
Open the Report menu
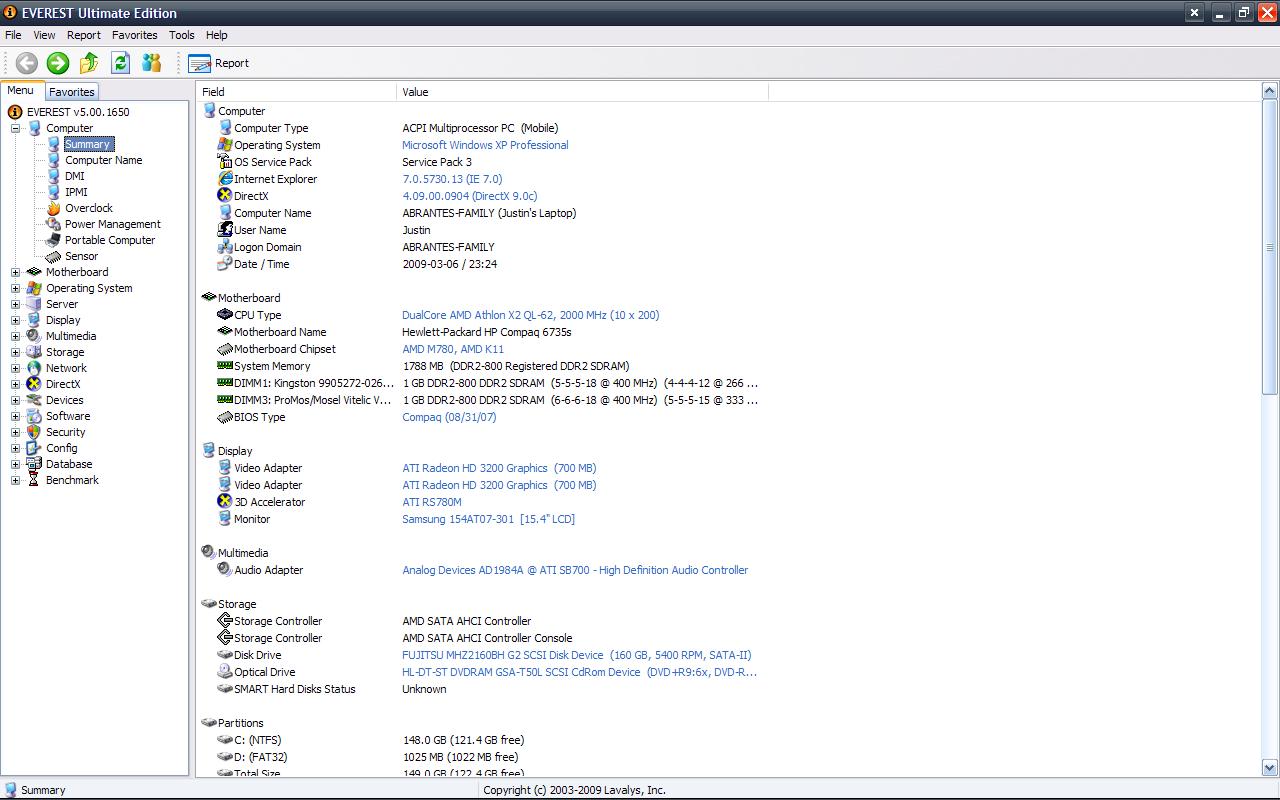(84, 35)
